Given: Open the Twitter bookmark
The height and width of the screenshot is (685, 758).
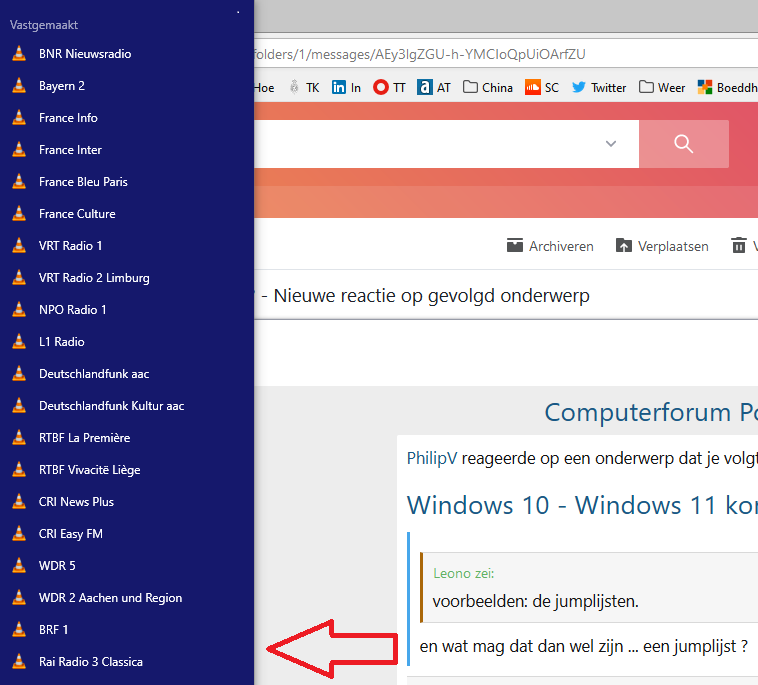Looking at the screenshot, I should (x=598, y=88).
